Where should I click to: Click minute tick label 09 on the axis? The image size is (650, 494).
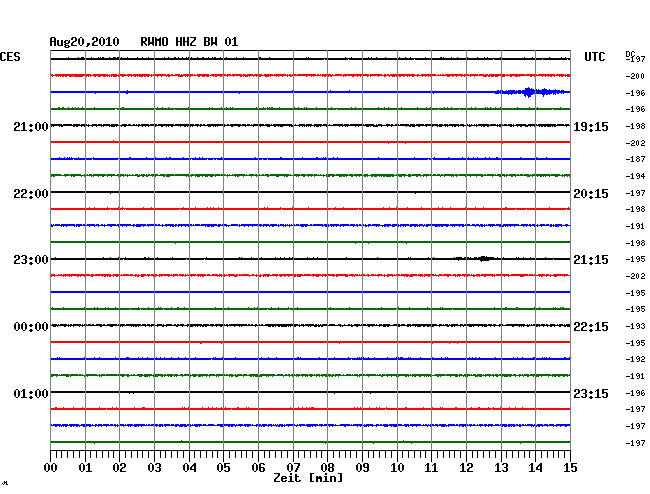362,467
